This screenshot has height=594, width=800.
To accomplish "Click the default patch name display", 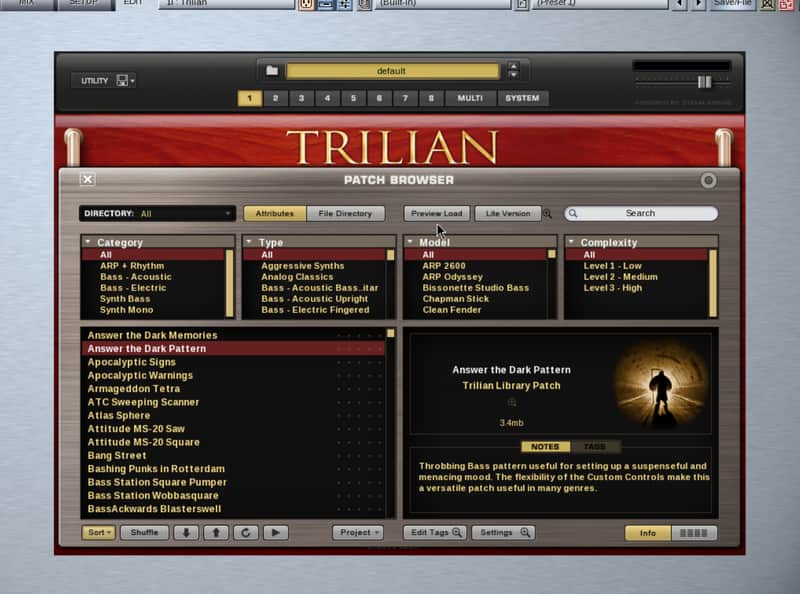I will click(392, 71).
